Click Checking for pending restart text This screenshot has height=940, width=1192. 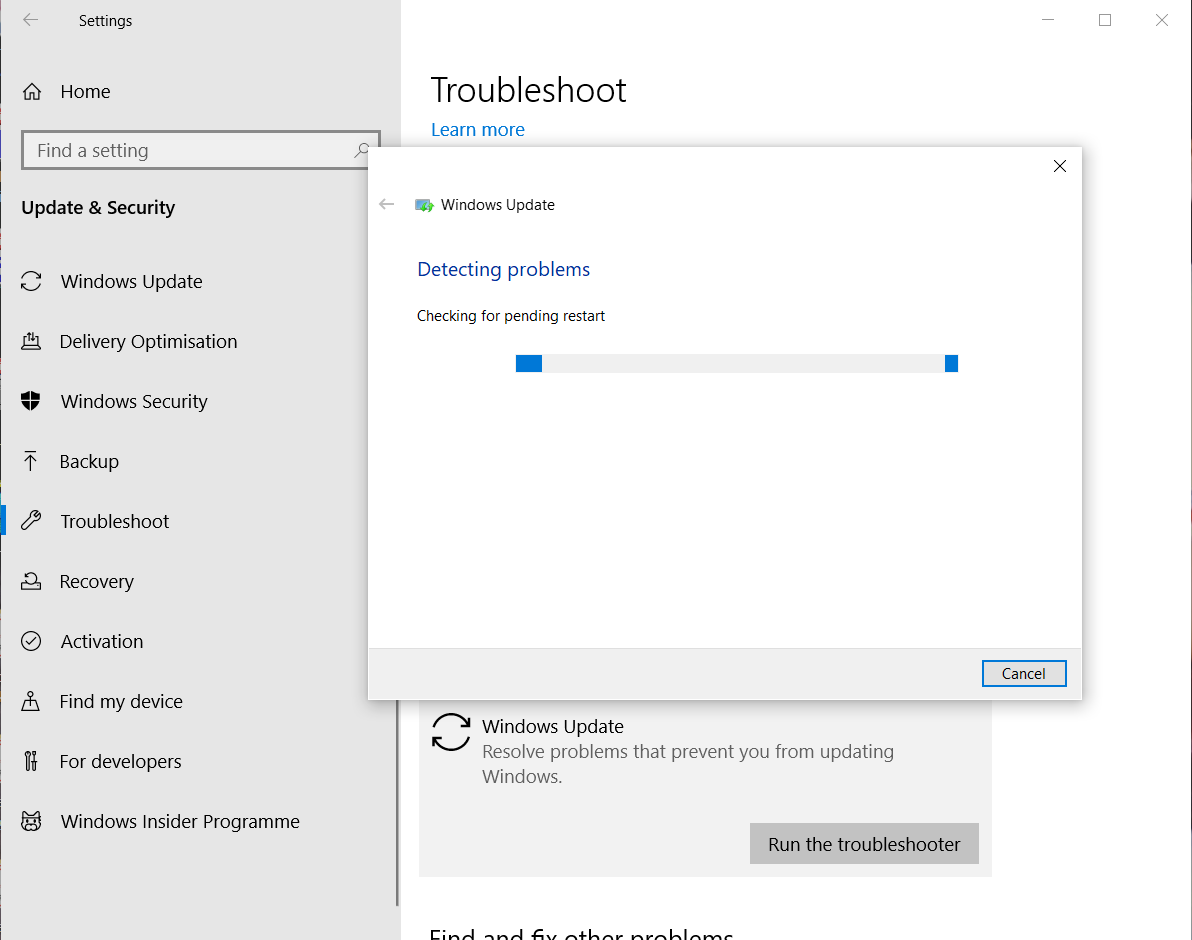coord(511,316)
